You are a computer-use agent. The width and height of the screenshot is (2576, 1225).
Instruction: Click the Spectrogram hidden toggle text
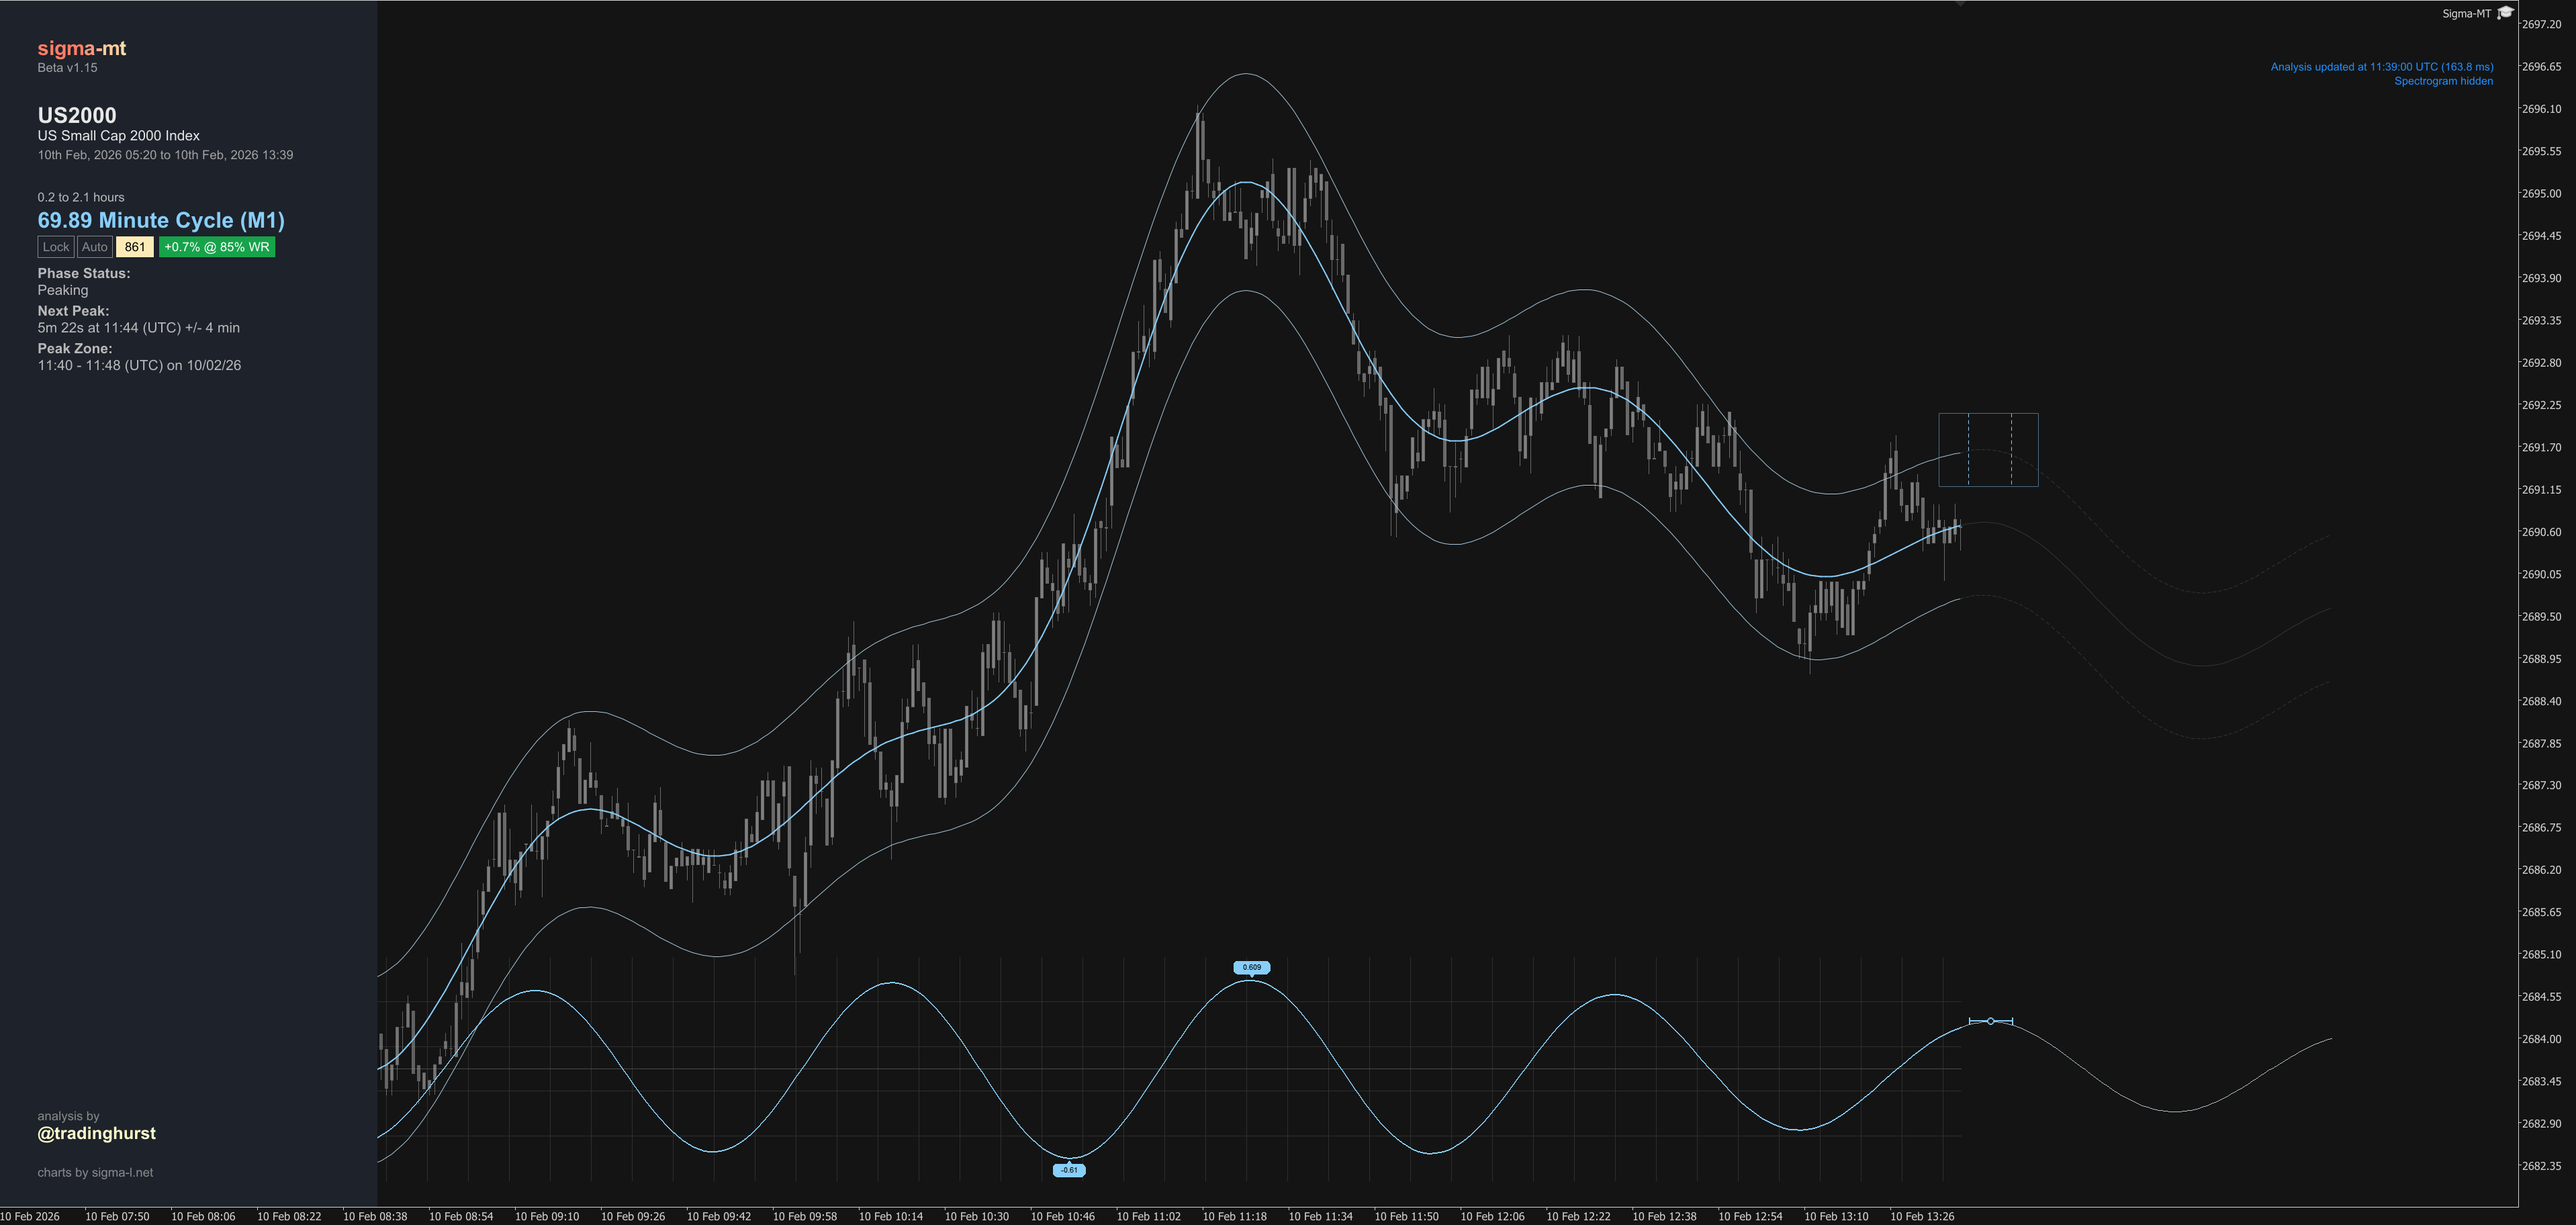click(2443, 81)
